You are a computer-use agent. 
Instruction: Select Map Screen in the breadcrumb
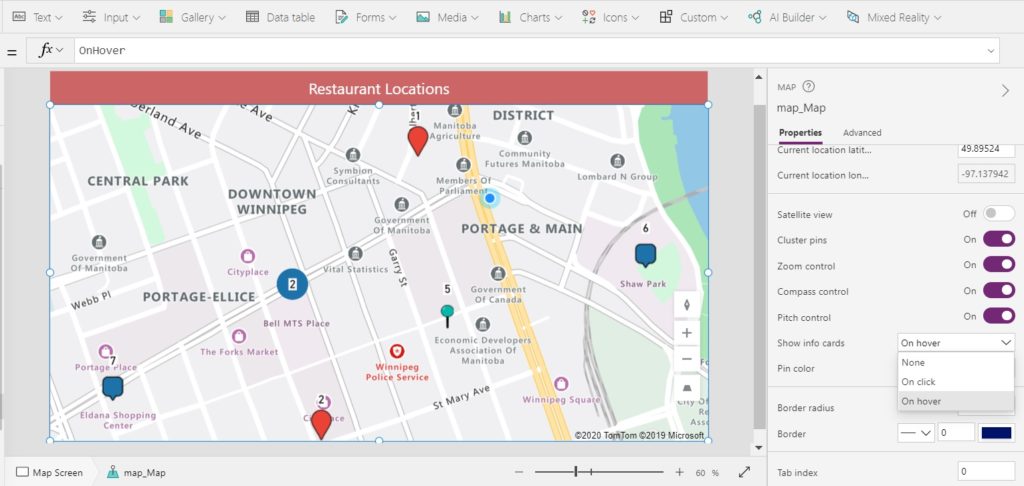tap(50, 472)
